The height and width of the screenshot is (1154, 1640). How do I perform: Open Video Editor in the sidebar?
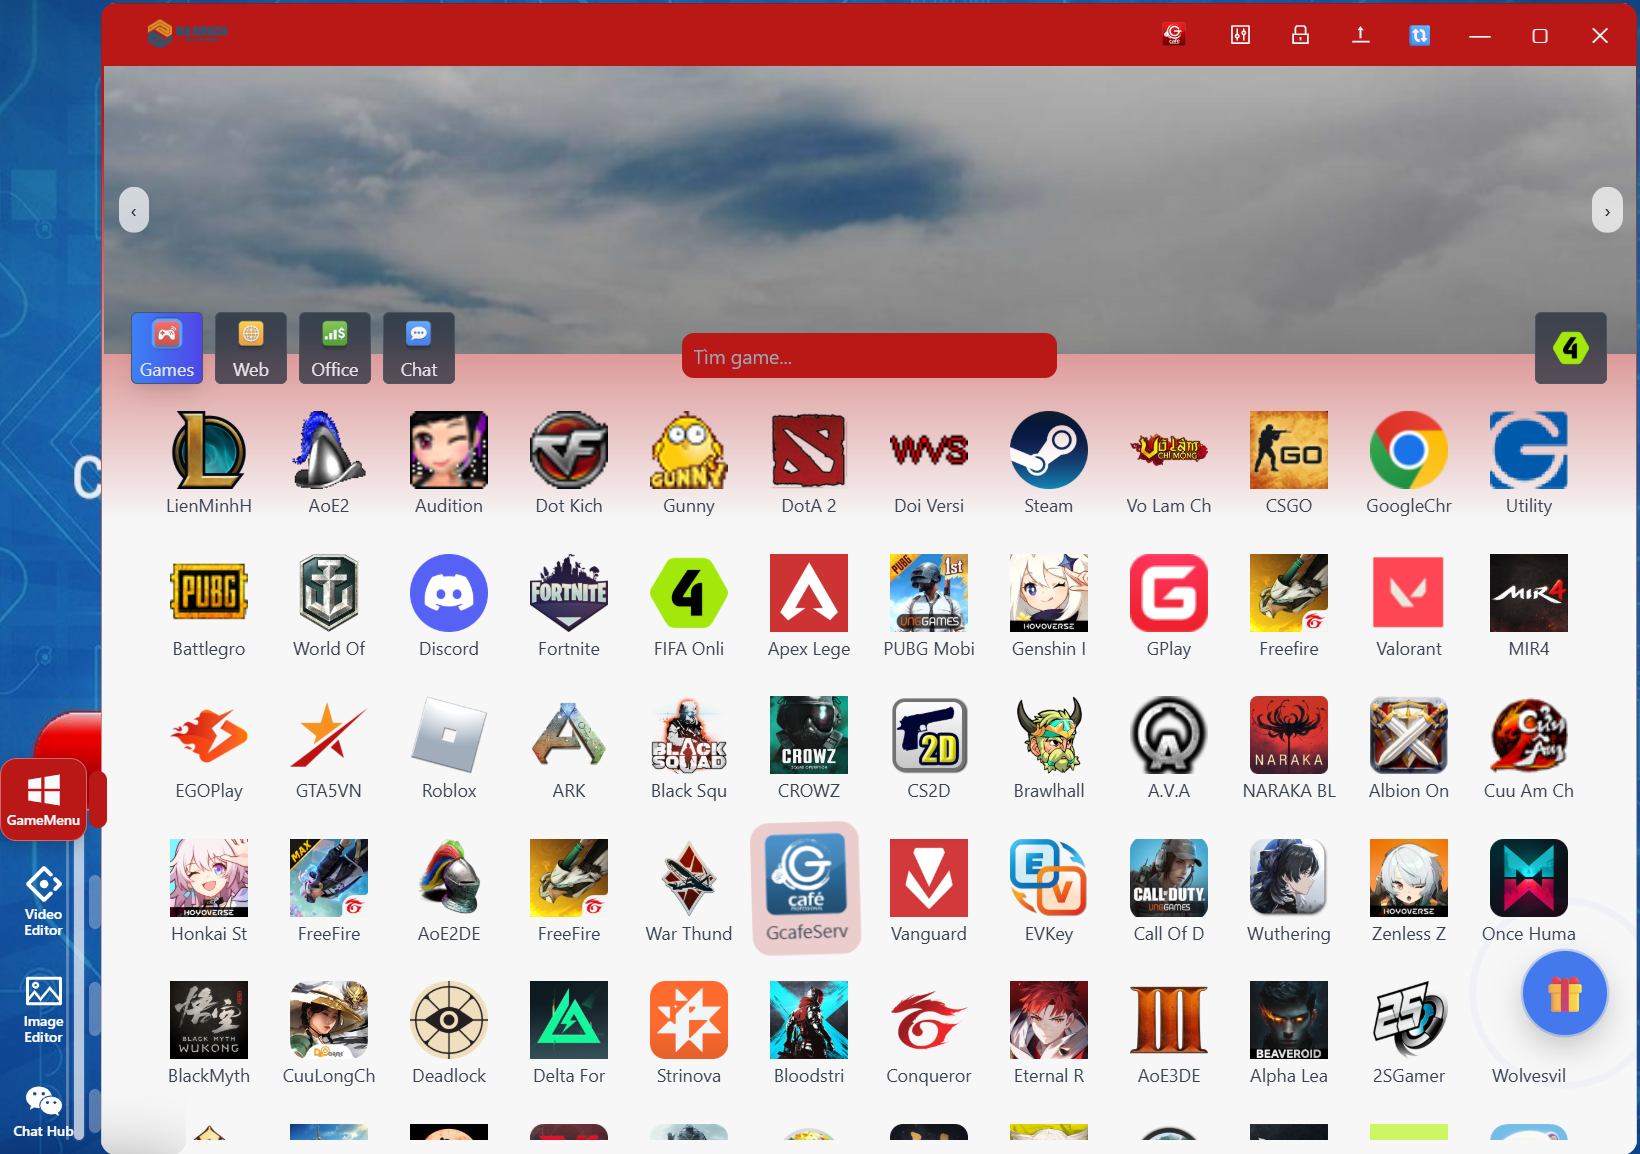pos(43,901)
